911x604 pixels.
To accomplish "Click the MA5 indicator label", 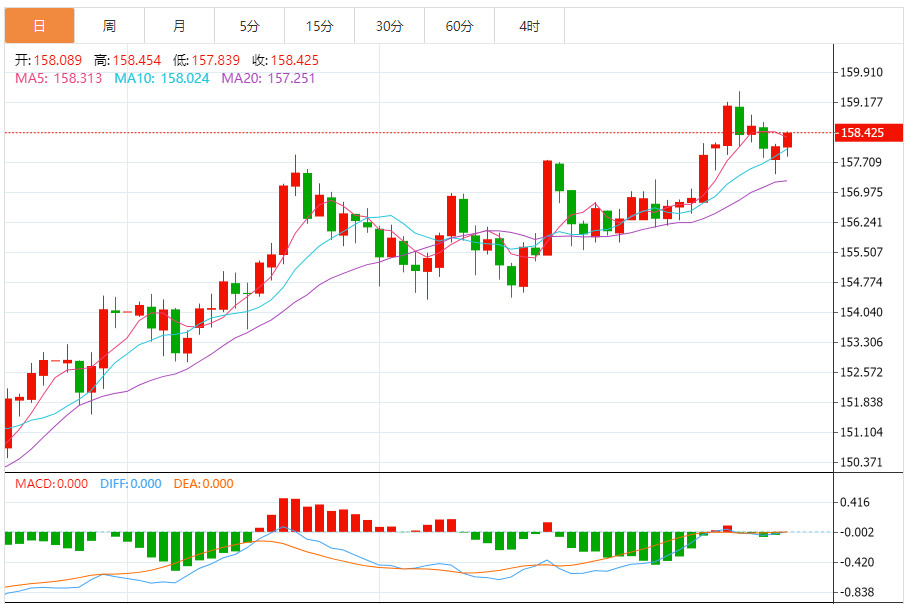I will (x=58, y=78).
